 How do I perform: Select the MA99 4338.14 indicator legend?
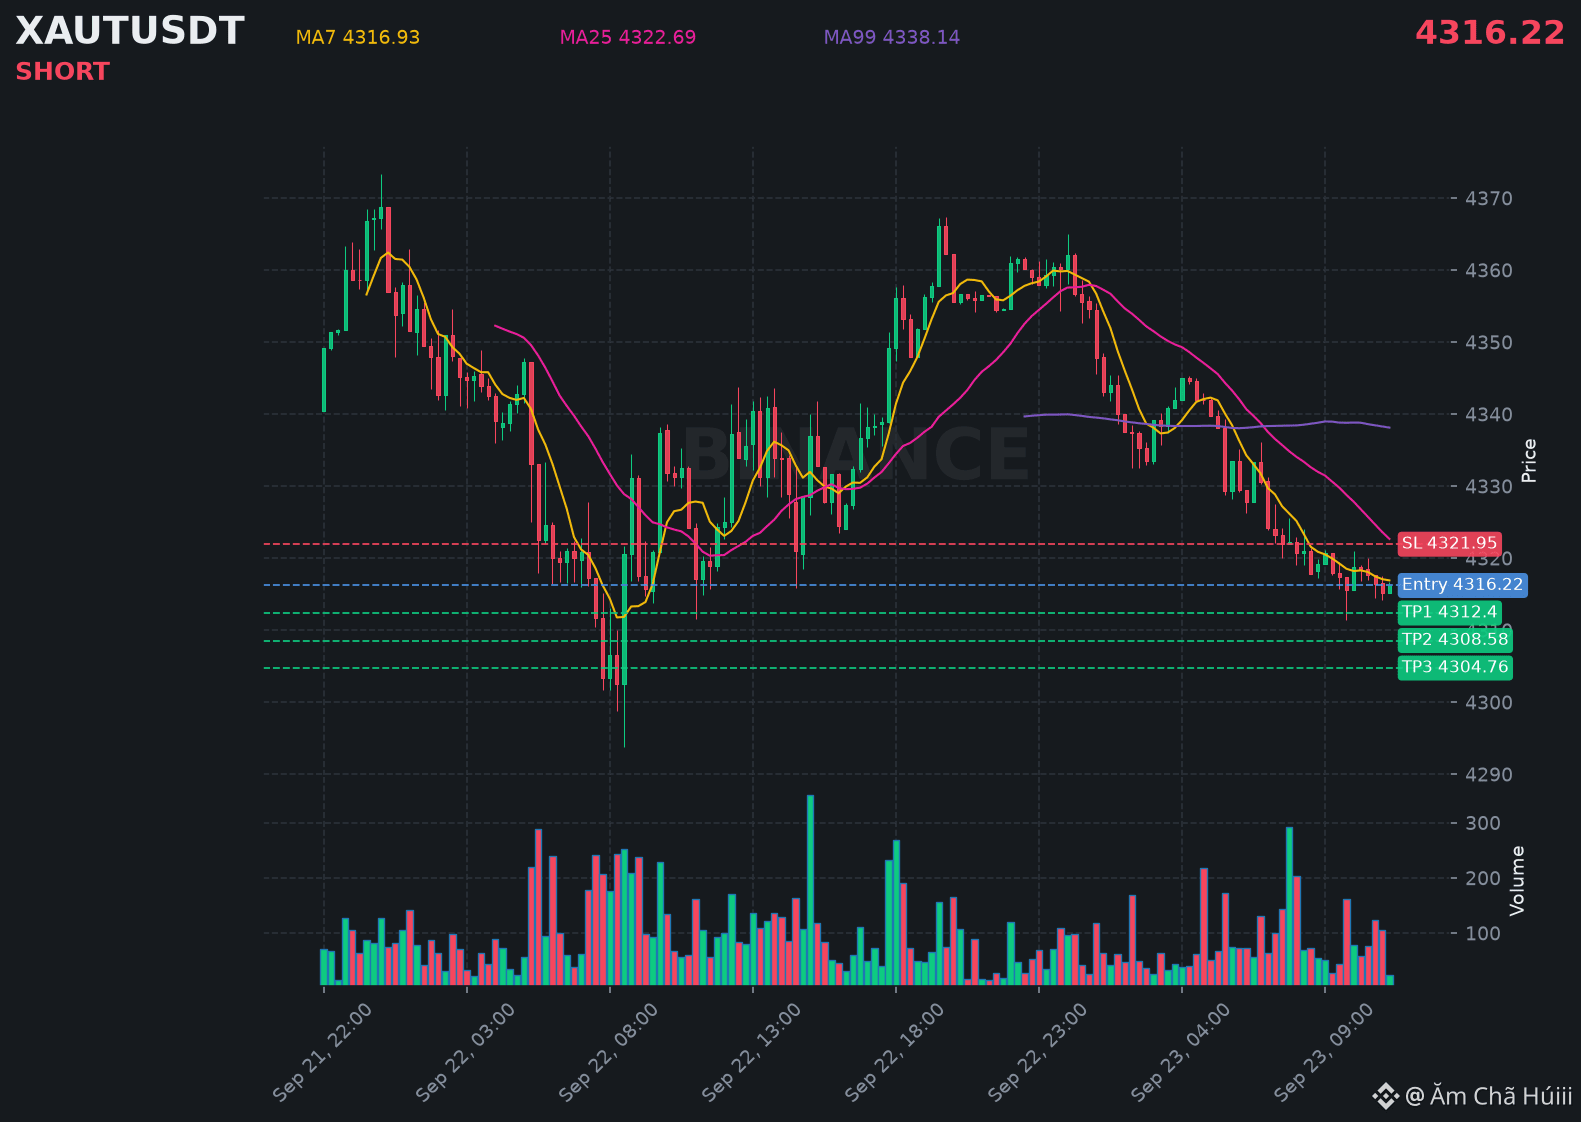click(892, 37)
